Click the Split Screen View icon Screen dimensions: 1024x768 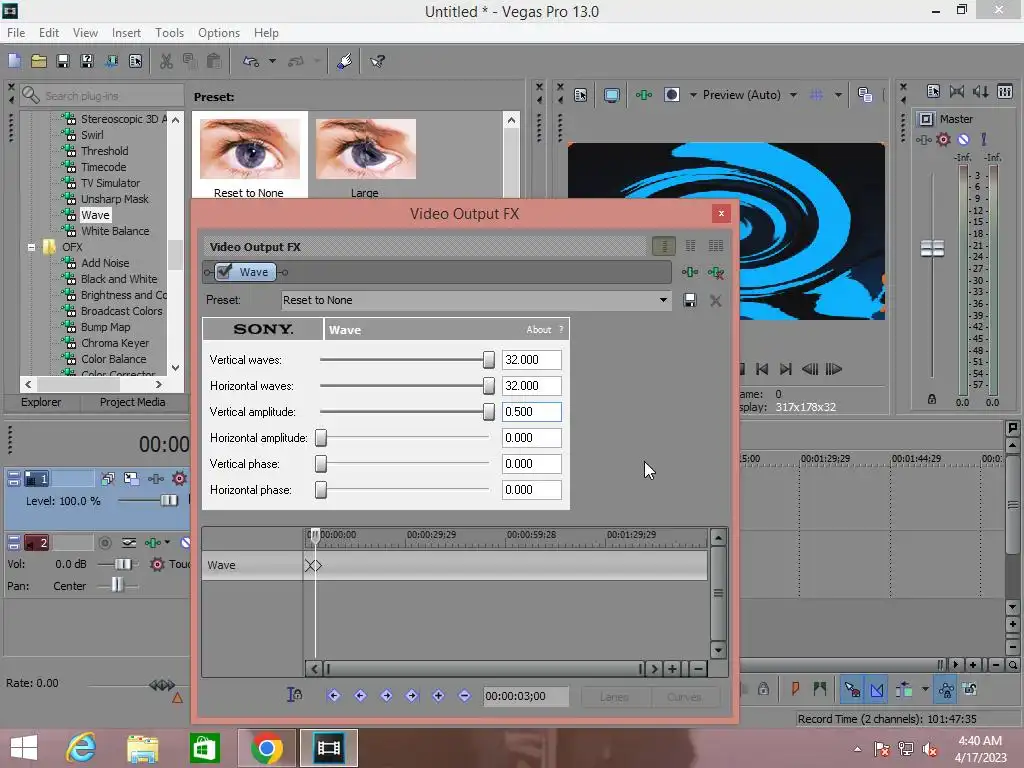point(671,95)
